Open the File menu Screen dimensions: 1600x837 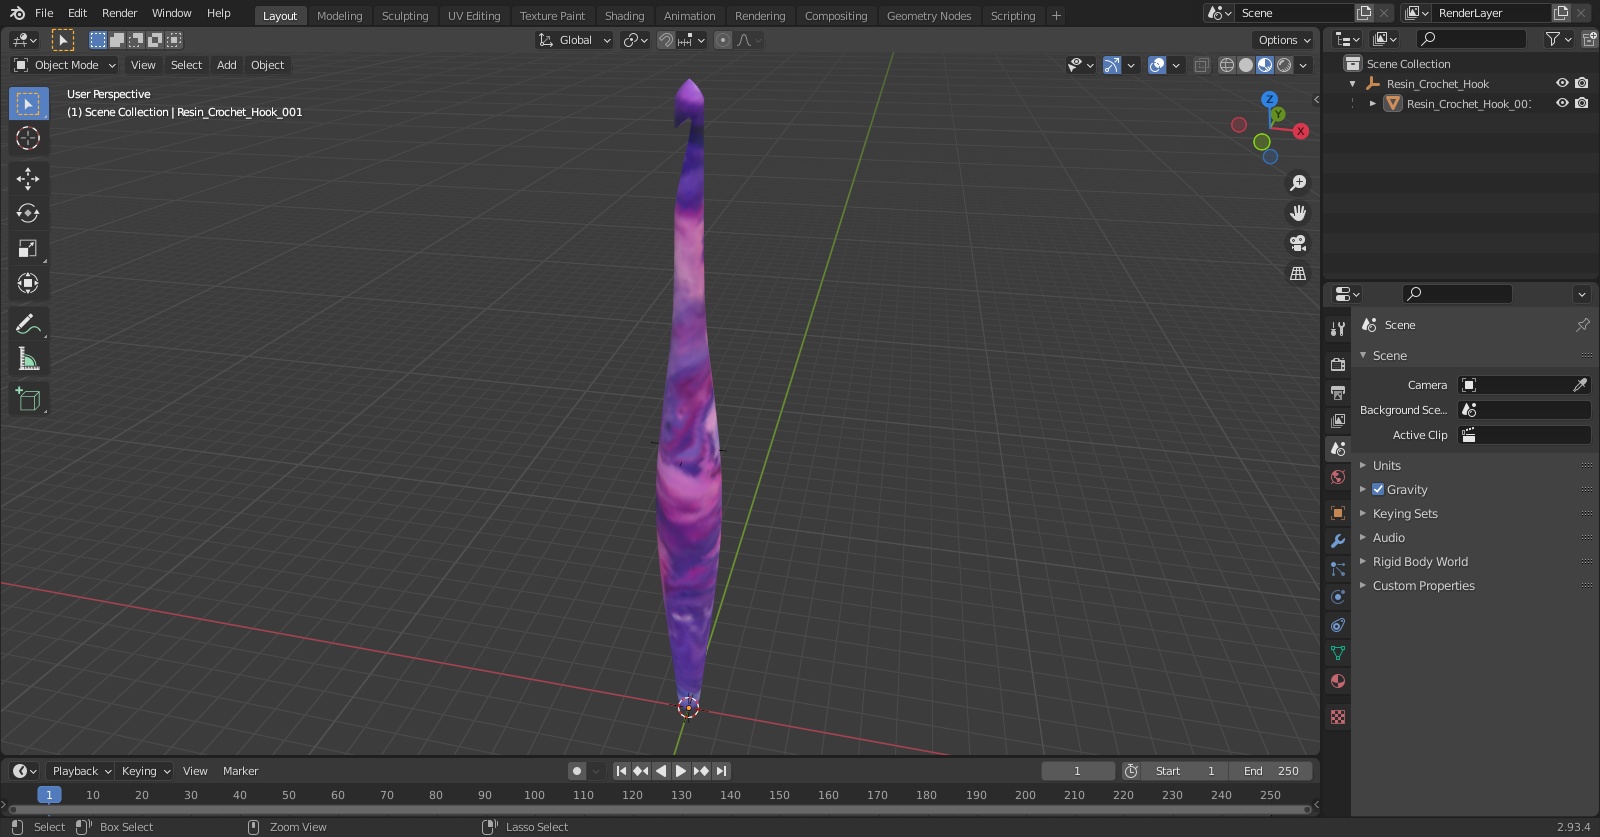[44, 13]
